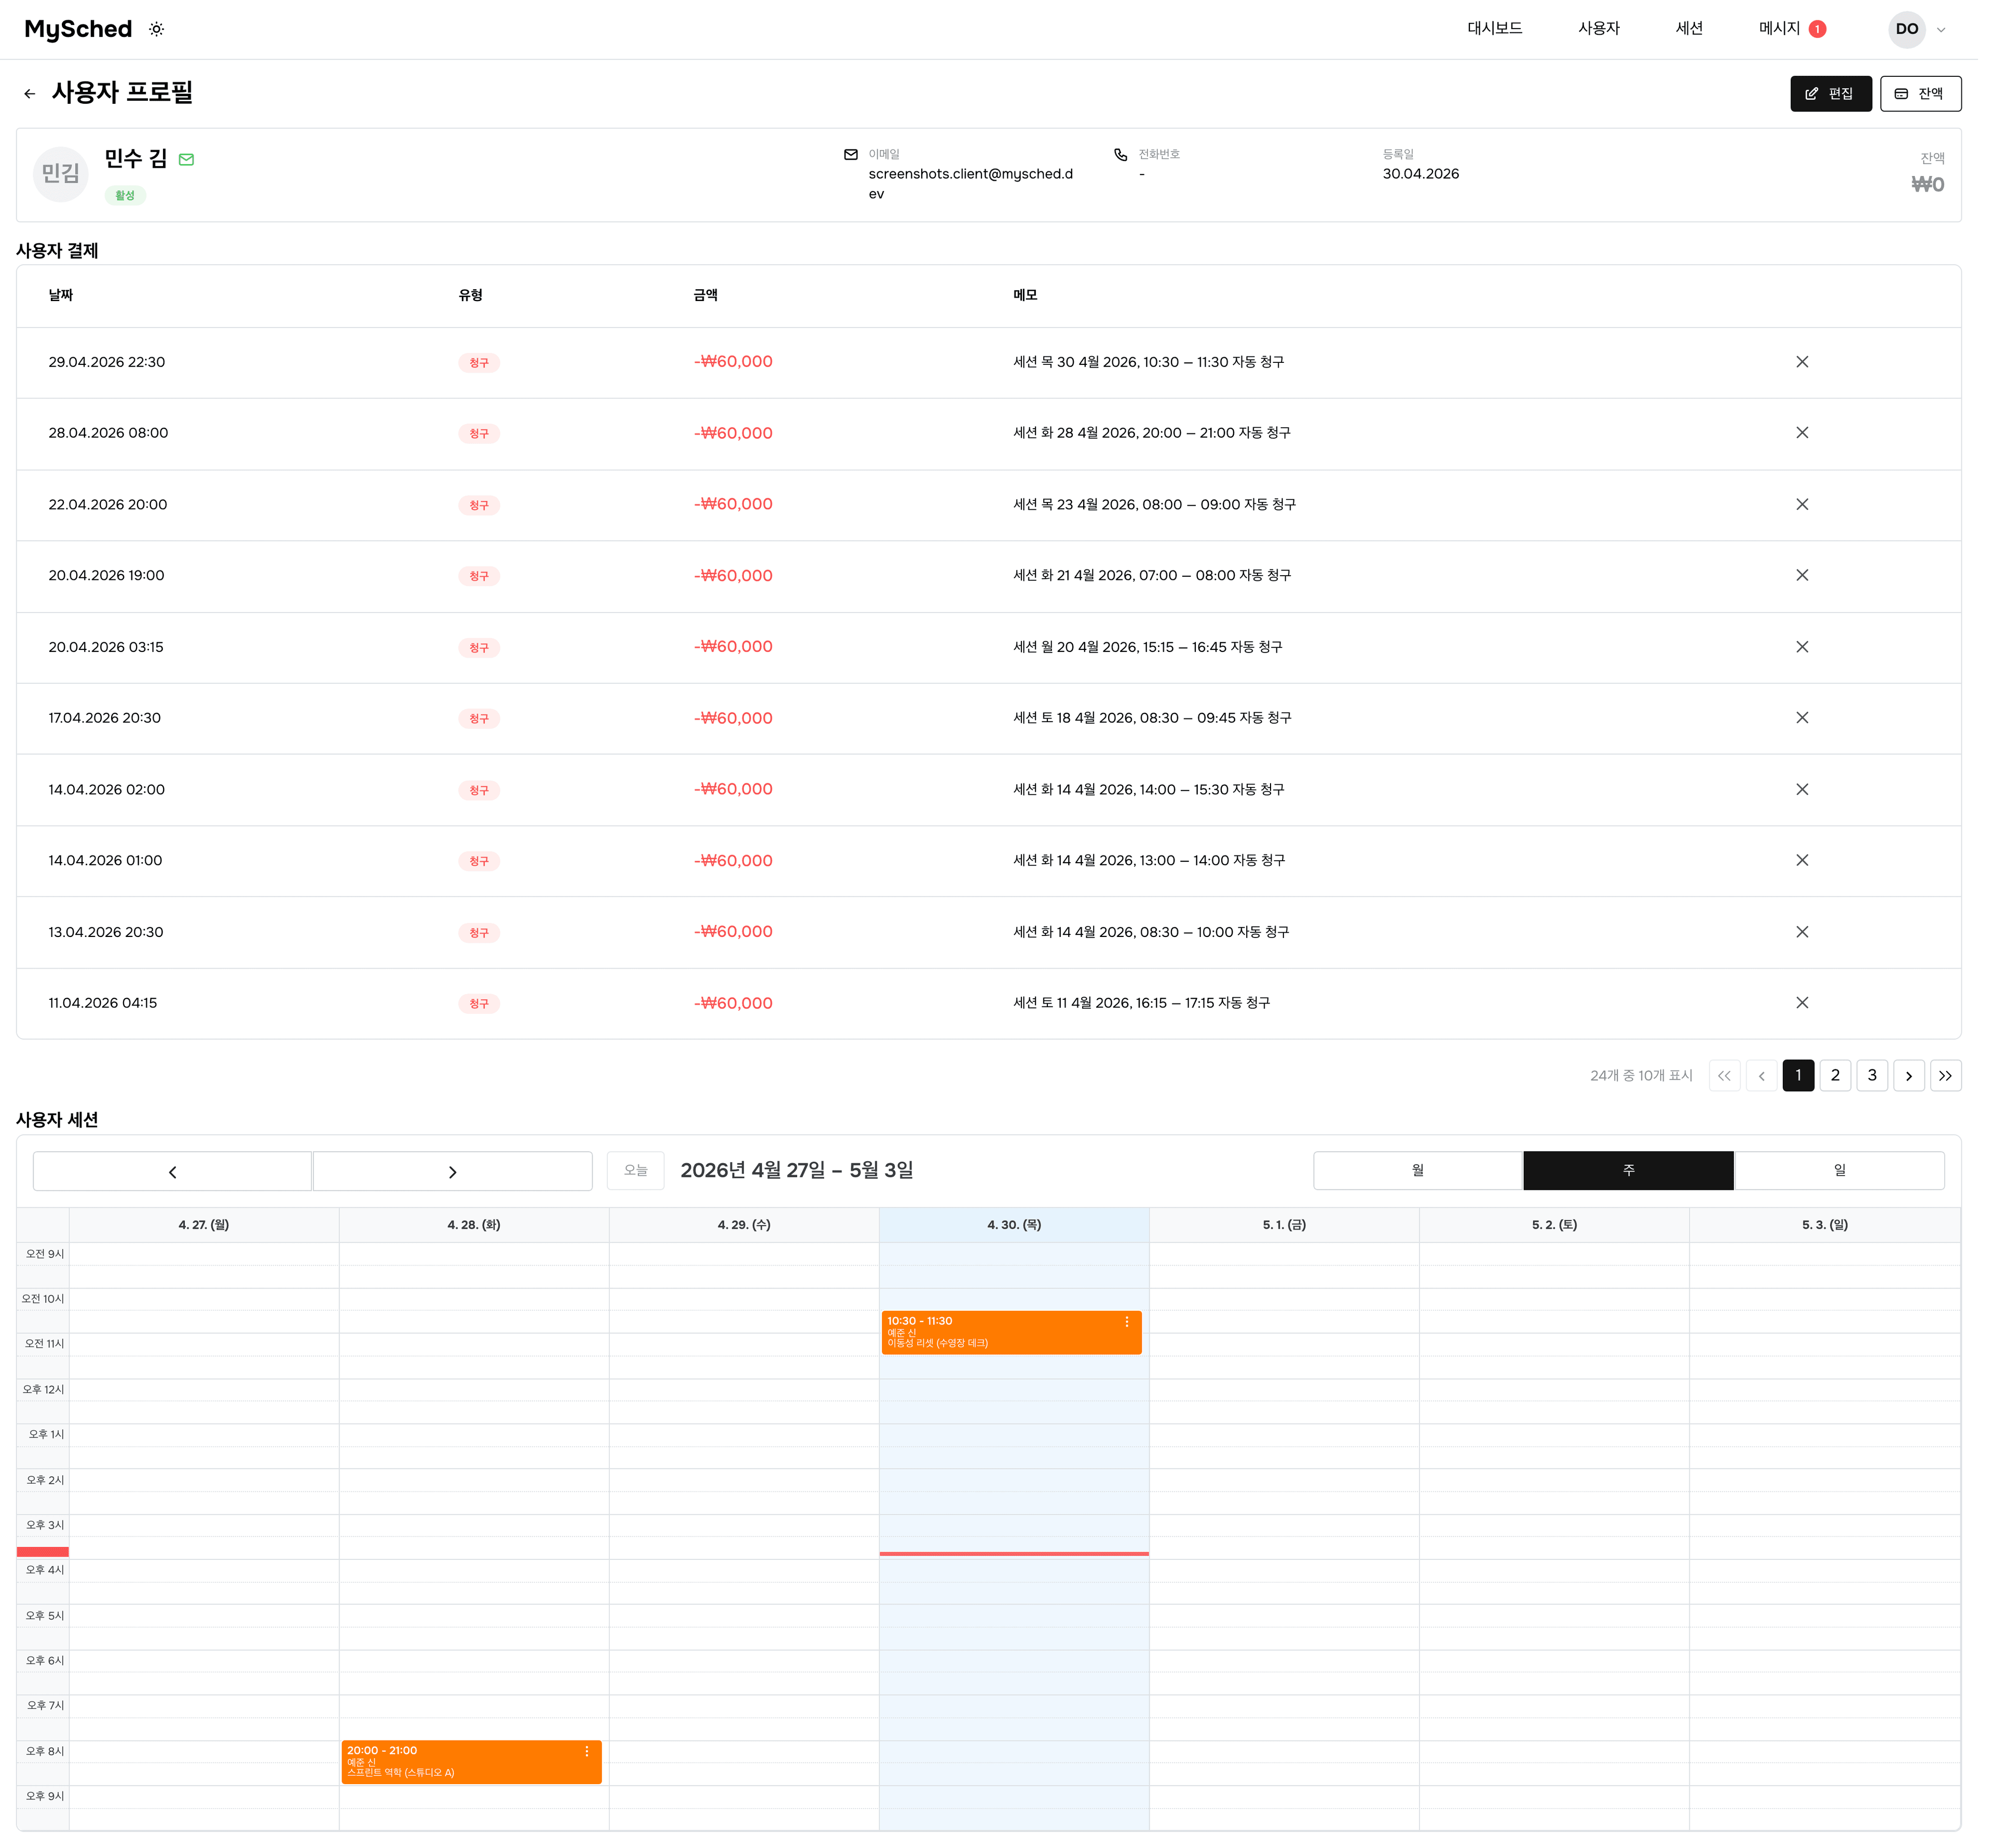Jump to the last payments page

pos(1944,1076)
